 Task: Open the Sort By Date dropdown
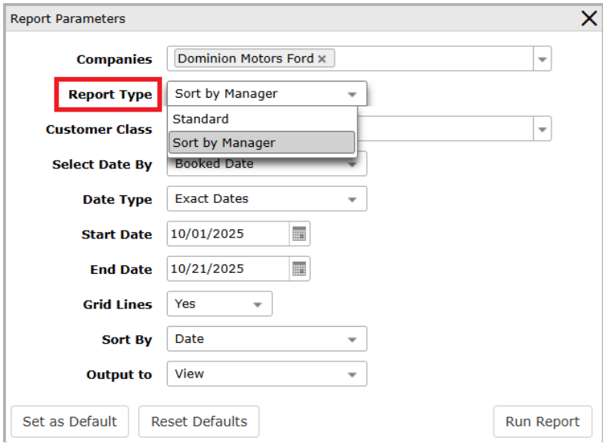click(266, 339)
